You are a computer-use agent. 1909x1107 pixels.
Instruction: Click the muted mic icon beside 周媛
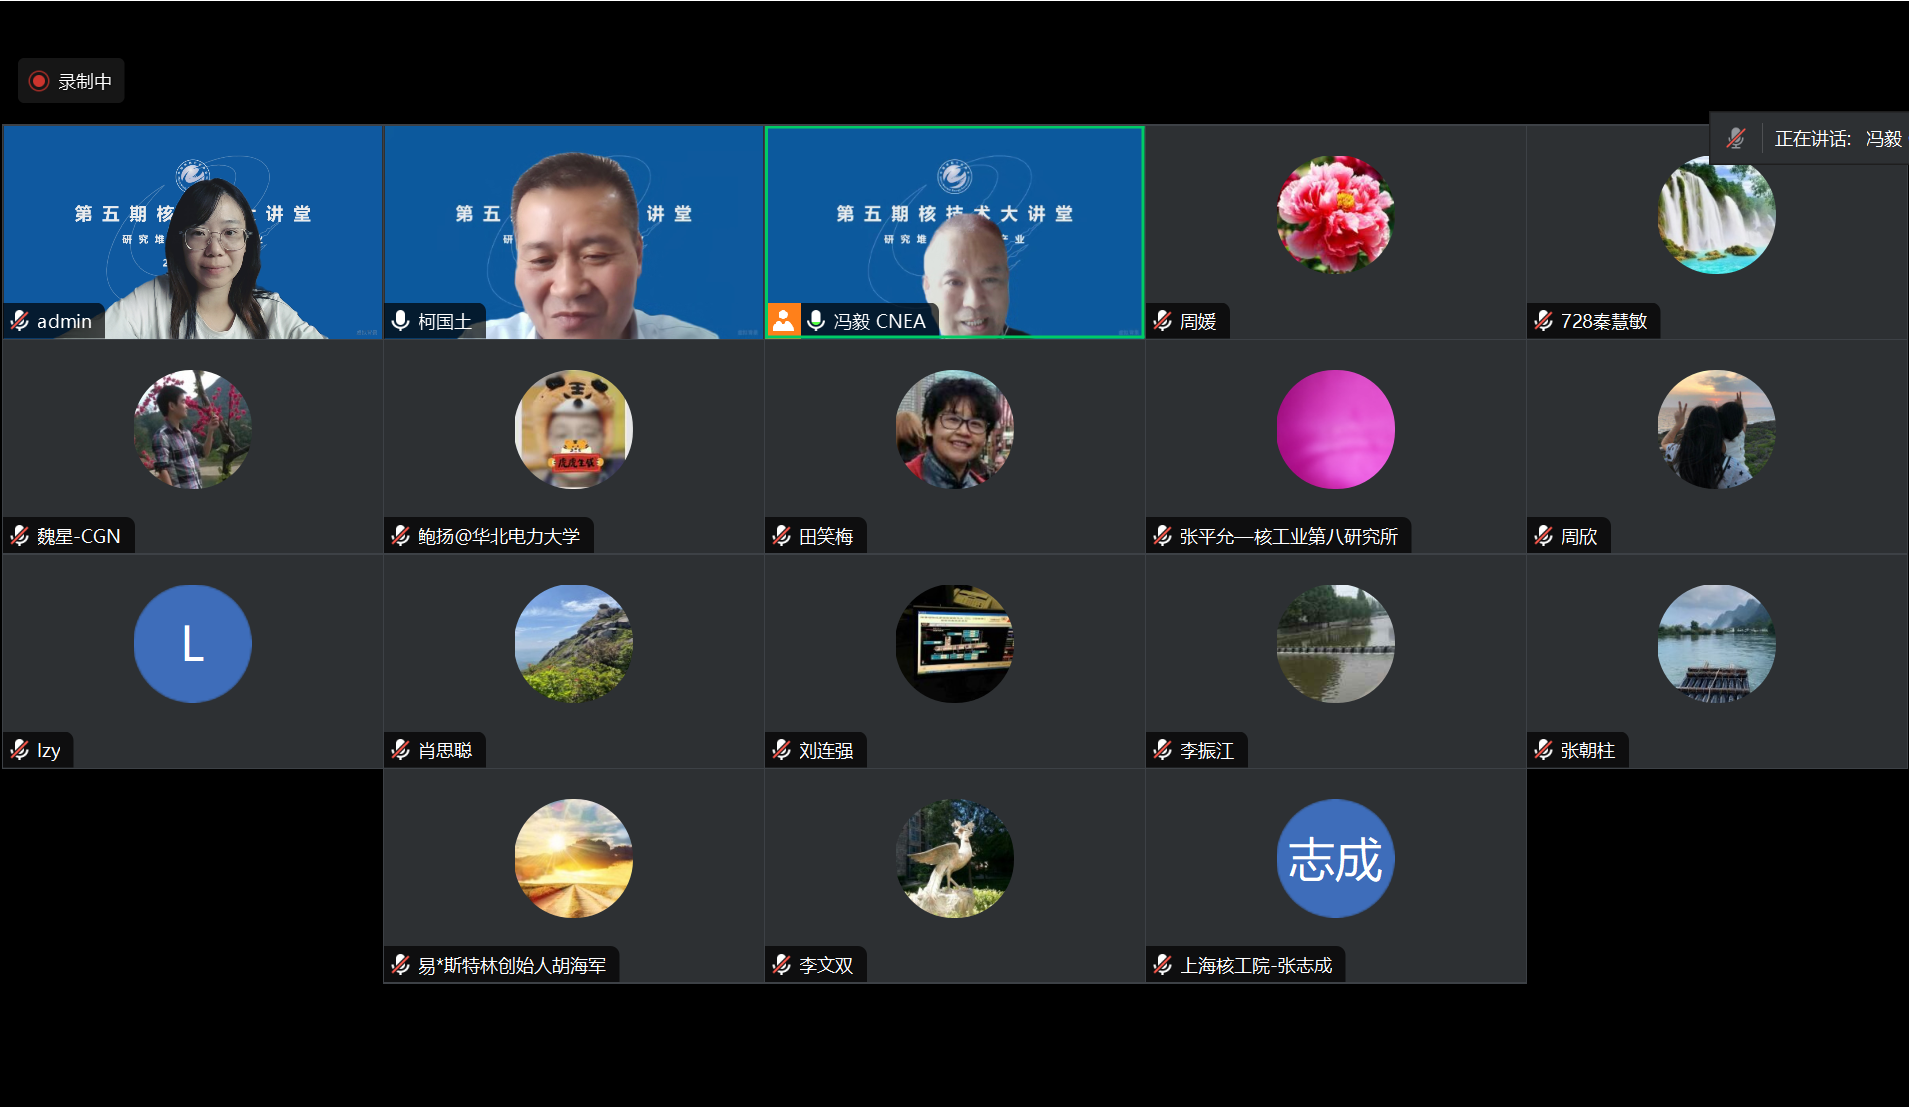[x=1163, y=321]
